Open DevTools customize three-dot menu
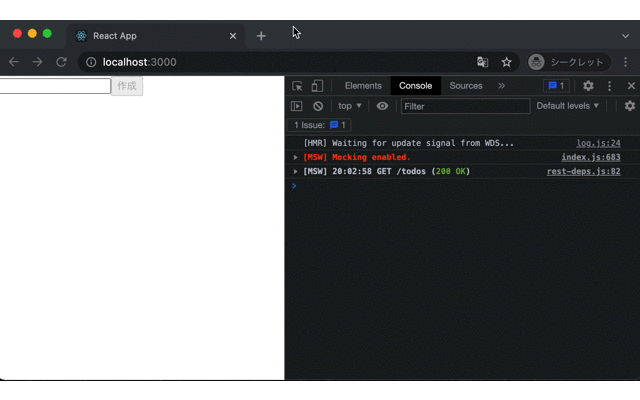This screenshot has width=640, height=400. tap(609, 86)
